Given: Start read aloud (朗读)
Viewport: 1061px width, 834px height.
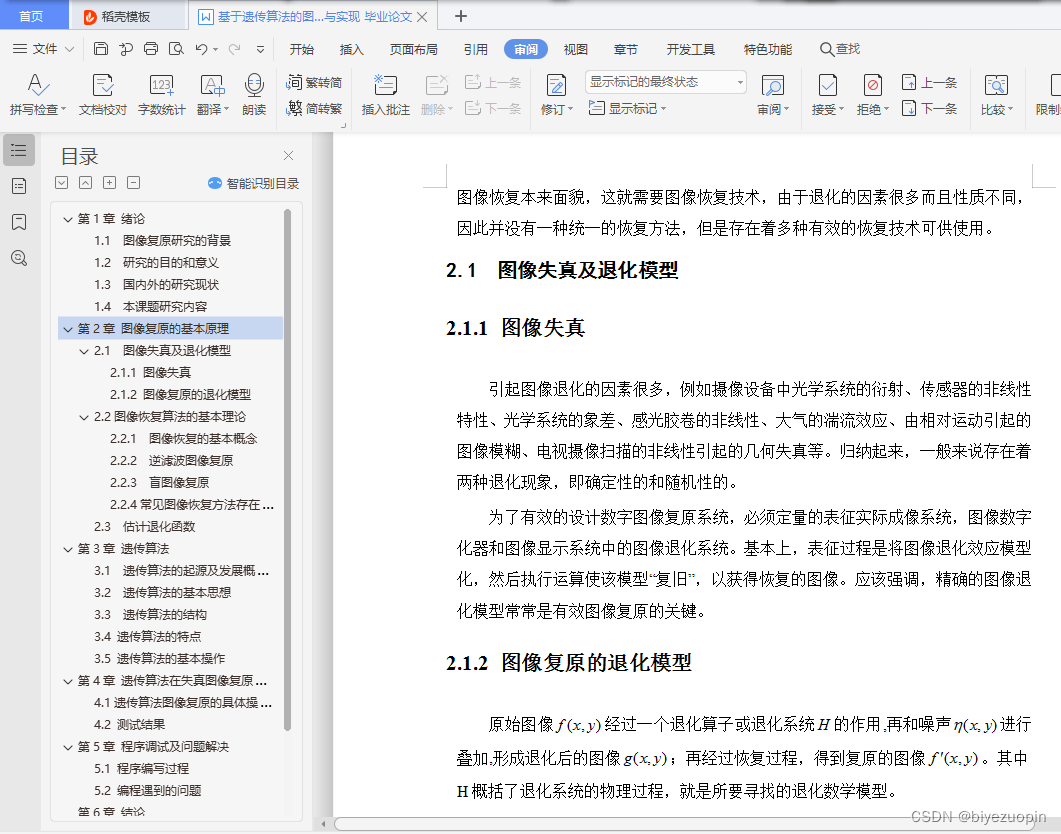Looking at the screenshot, I should coord(254,94).
